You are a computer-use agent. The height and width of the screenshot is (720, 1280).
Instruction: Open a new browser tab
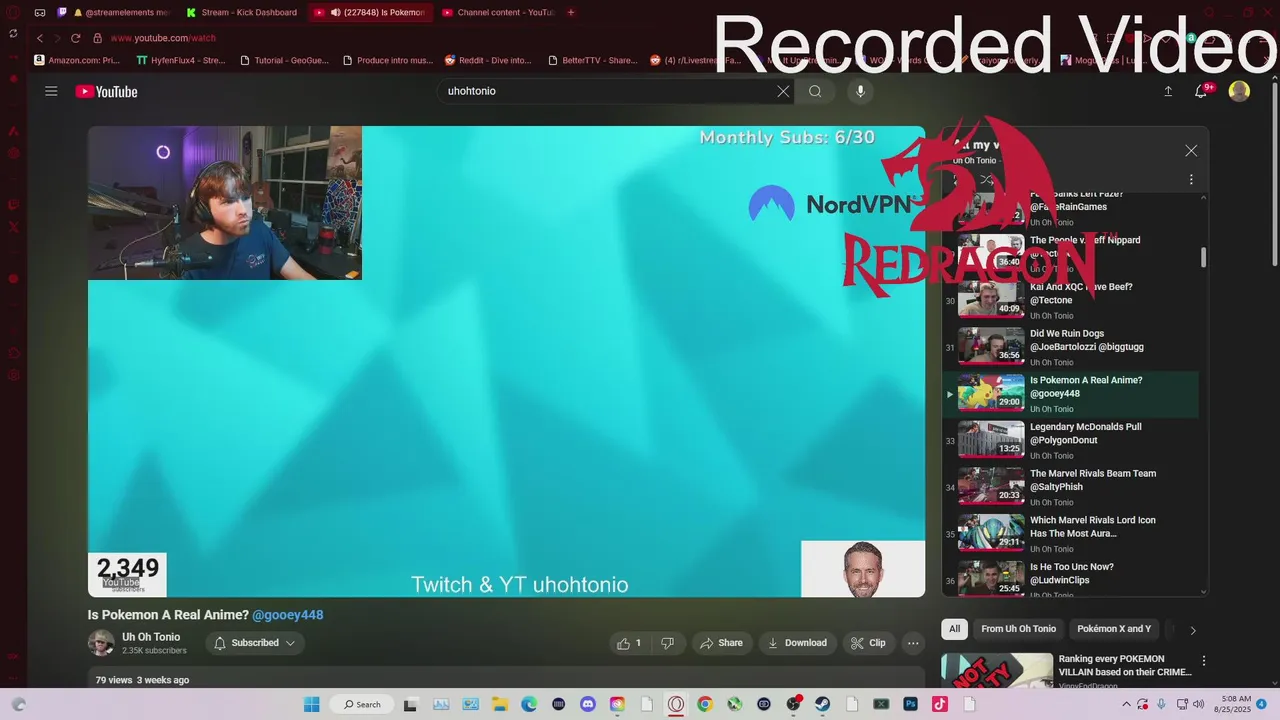[x=571, y=13]
